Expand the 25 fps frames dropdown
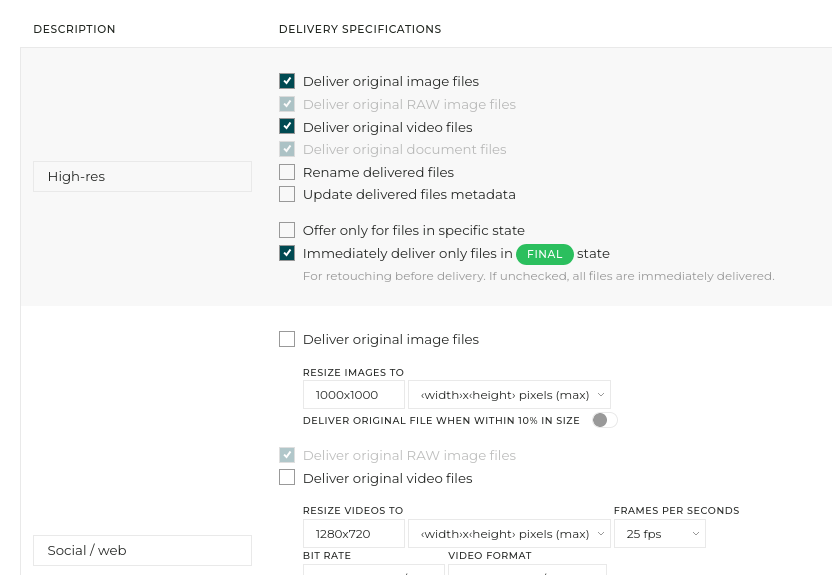832x575 pixels. tap(660, 534)
